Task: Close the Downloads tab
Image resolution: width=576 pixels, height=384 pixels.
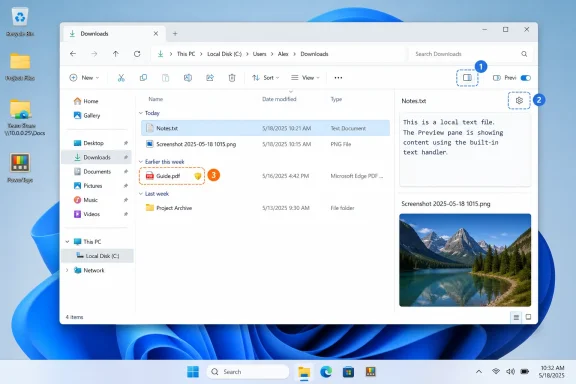Action: pyautogui.click(x=156, y=33)
